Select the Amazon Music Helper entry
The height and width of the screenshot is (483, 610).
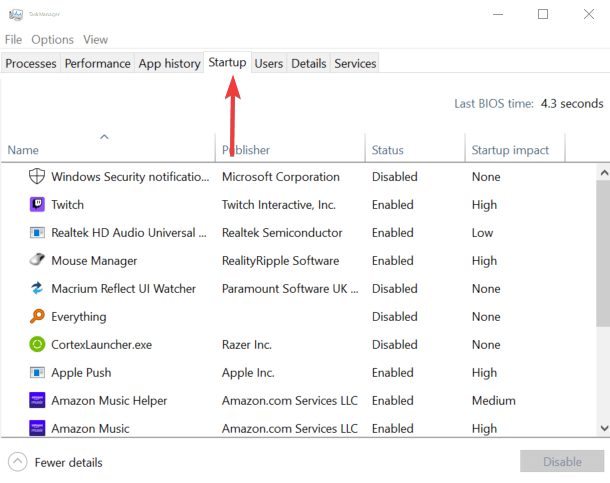[x=109, y=401]
